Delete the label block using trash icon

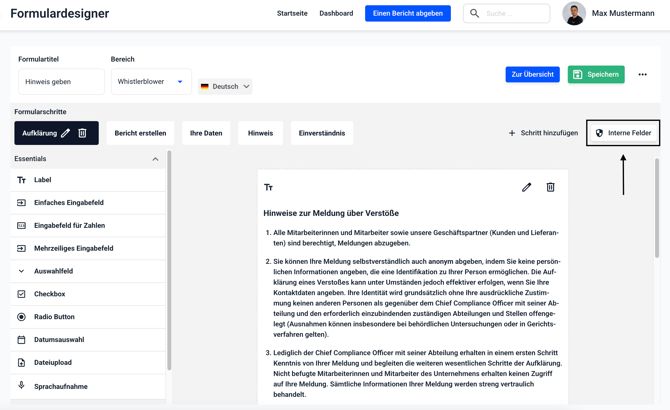coord(550,187)
